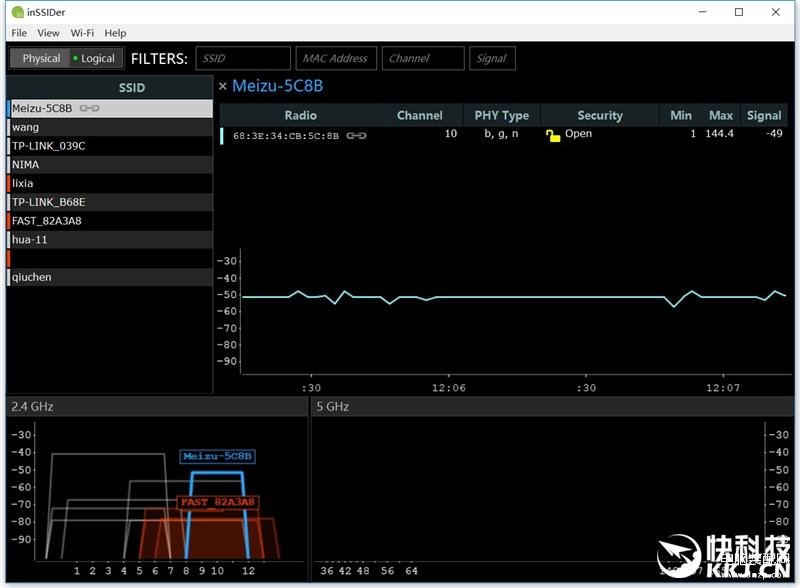Click the PHY type value b, g, n

501,134
